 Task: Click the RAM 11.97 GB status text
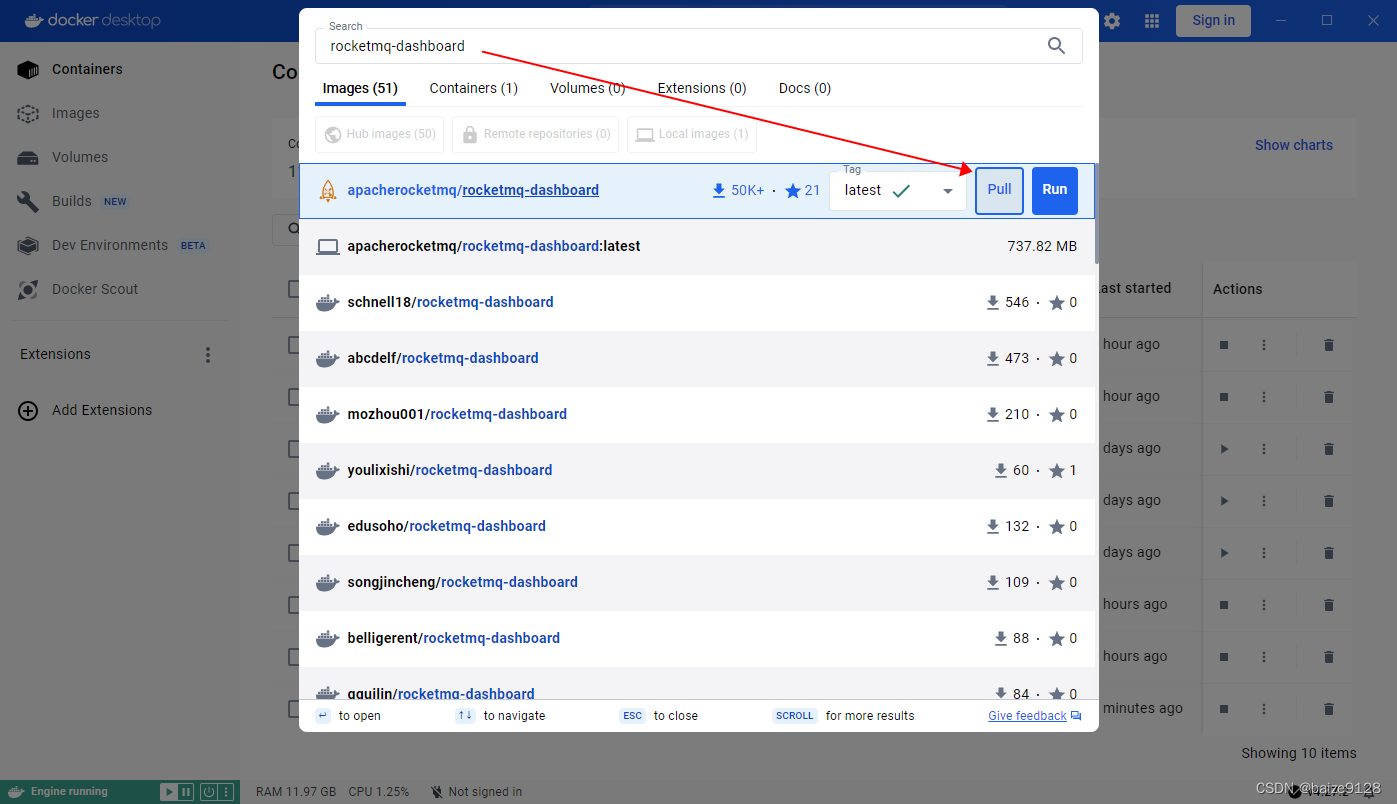click(296, 792)
